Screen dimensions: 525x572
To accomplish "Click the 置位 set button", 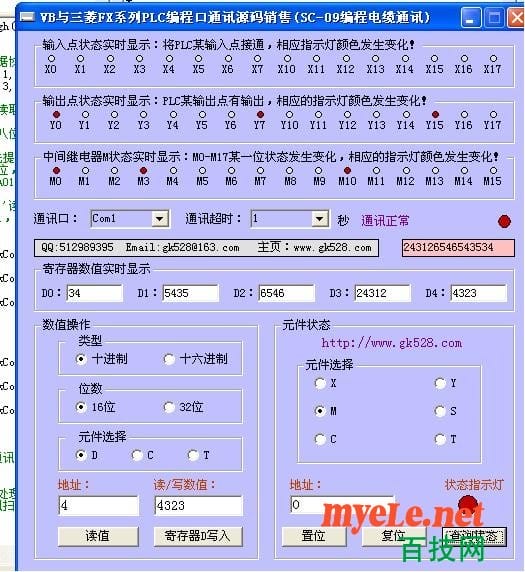I will coord(314,536).
